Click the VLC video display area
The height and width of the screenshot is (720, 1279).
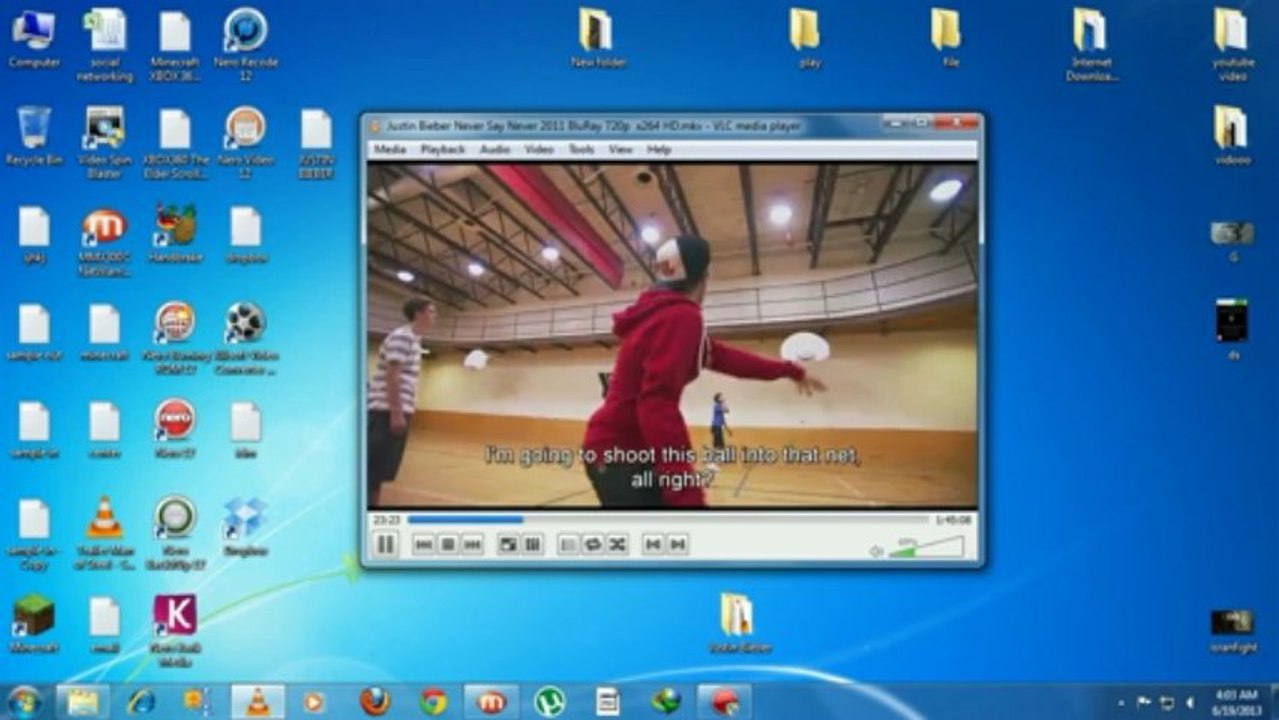(x=672, y=335)
